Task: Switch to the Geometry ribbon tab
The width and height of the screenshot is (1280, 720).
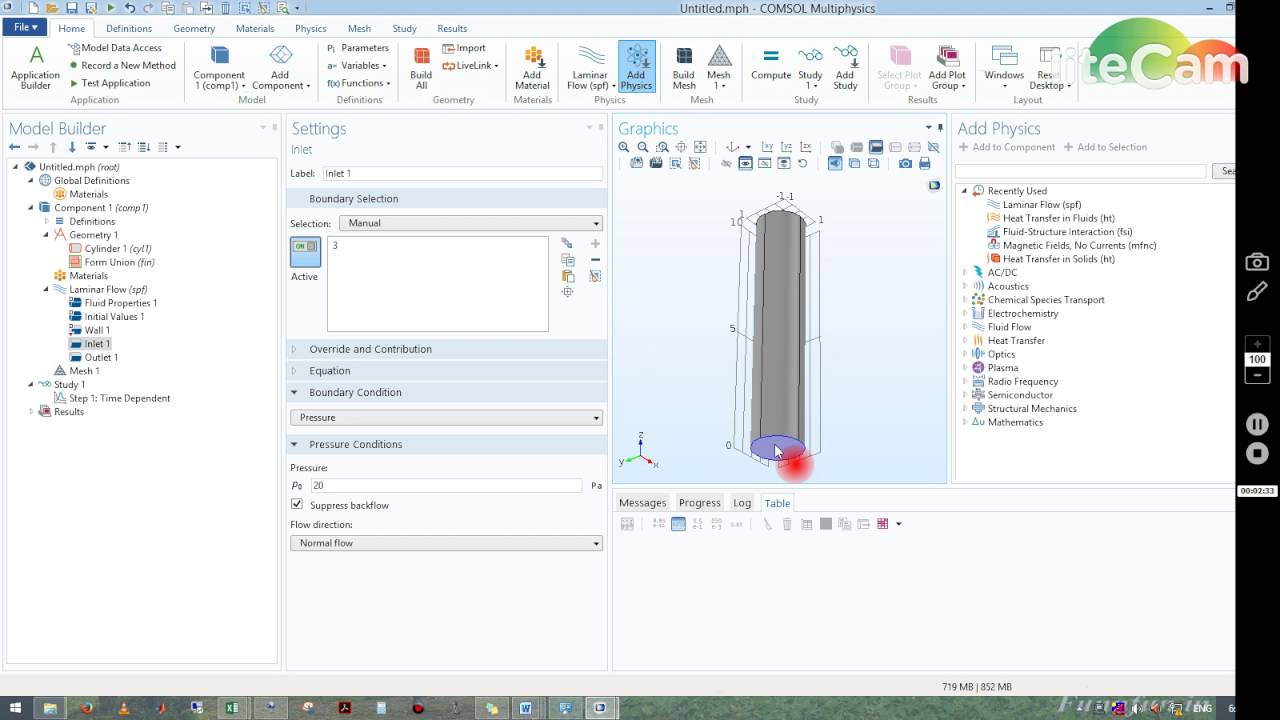Action: [x=194, y=28]
